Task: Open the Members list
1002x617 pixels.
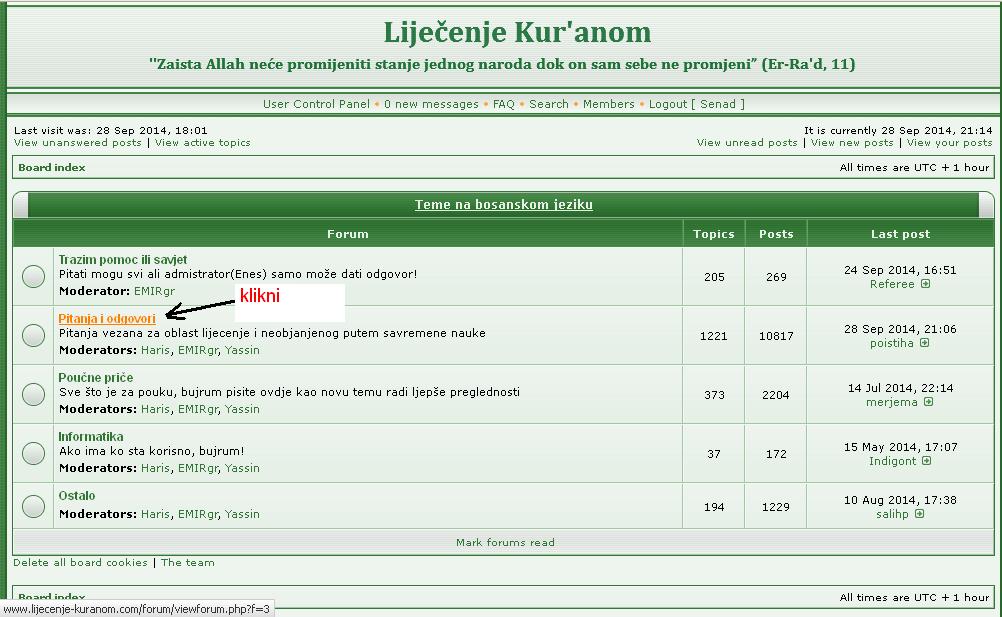Action: [x=608, y=104]
